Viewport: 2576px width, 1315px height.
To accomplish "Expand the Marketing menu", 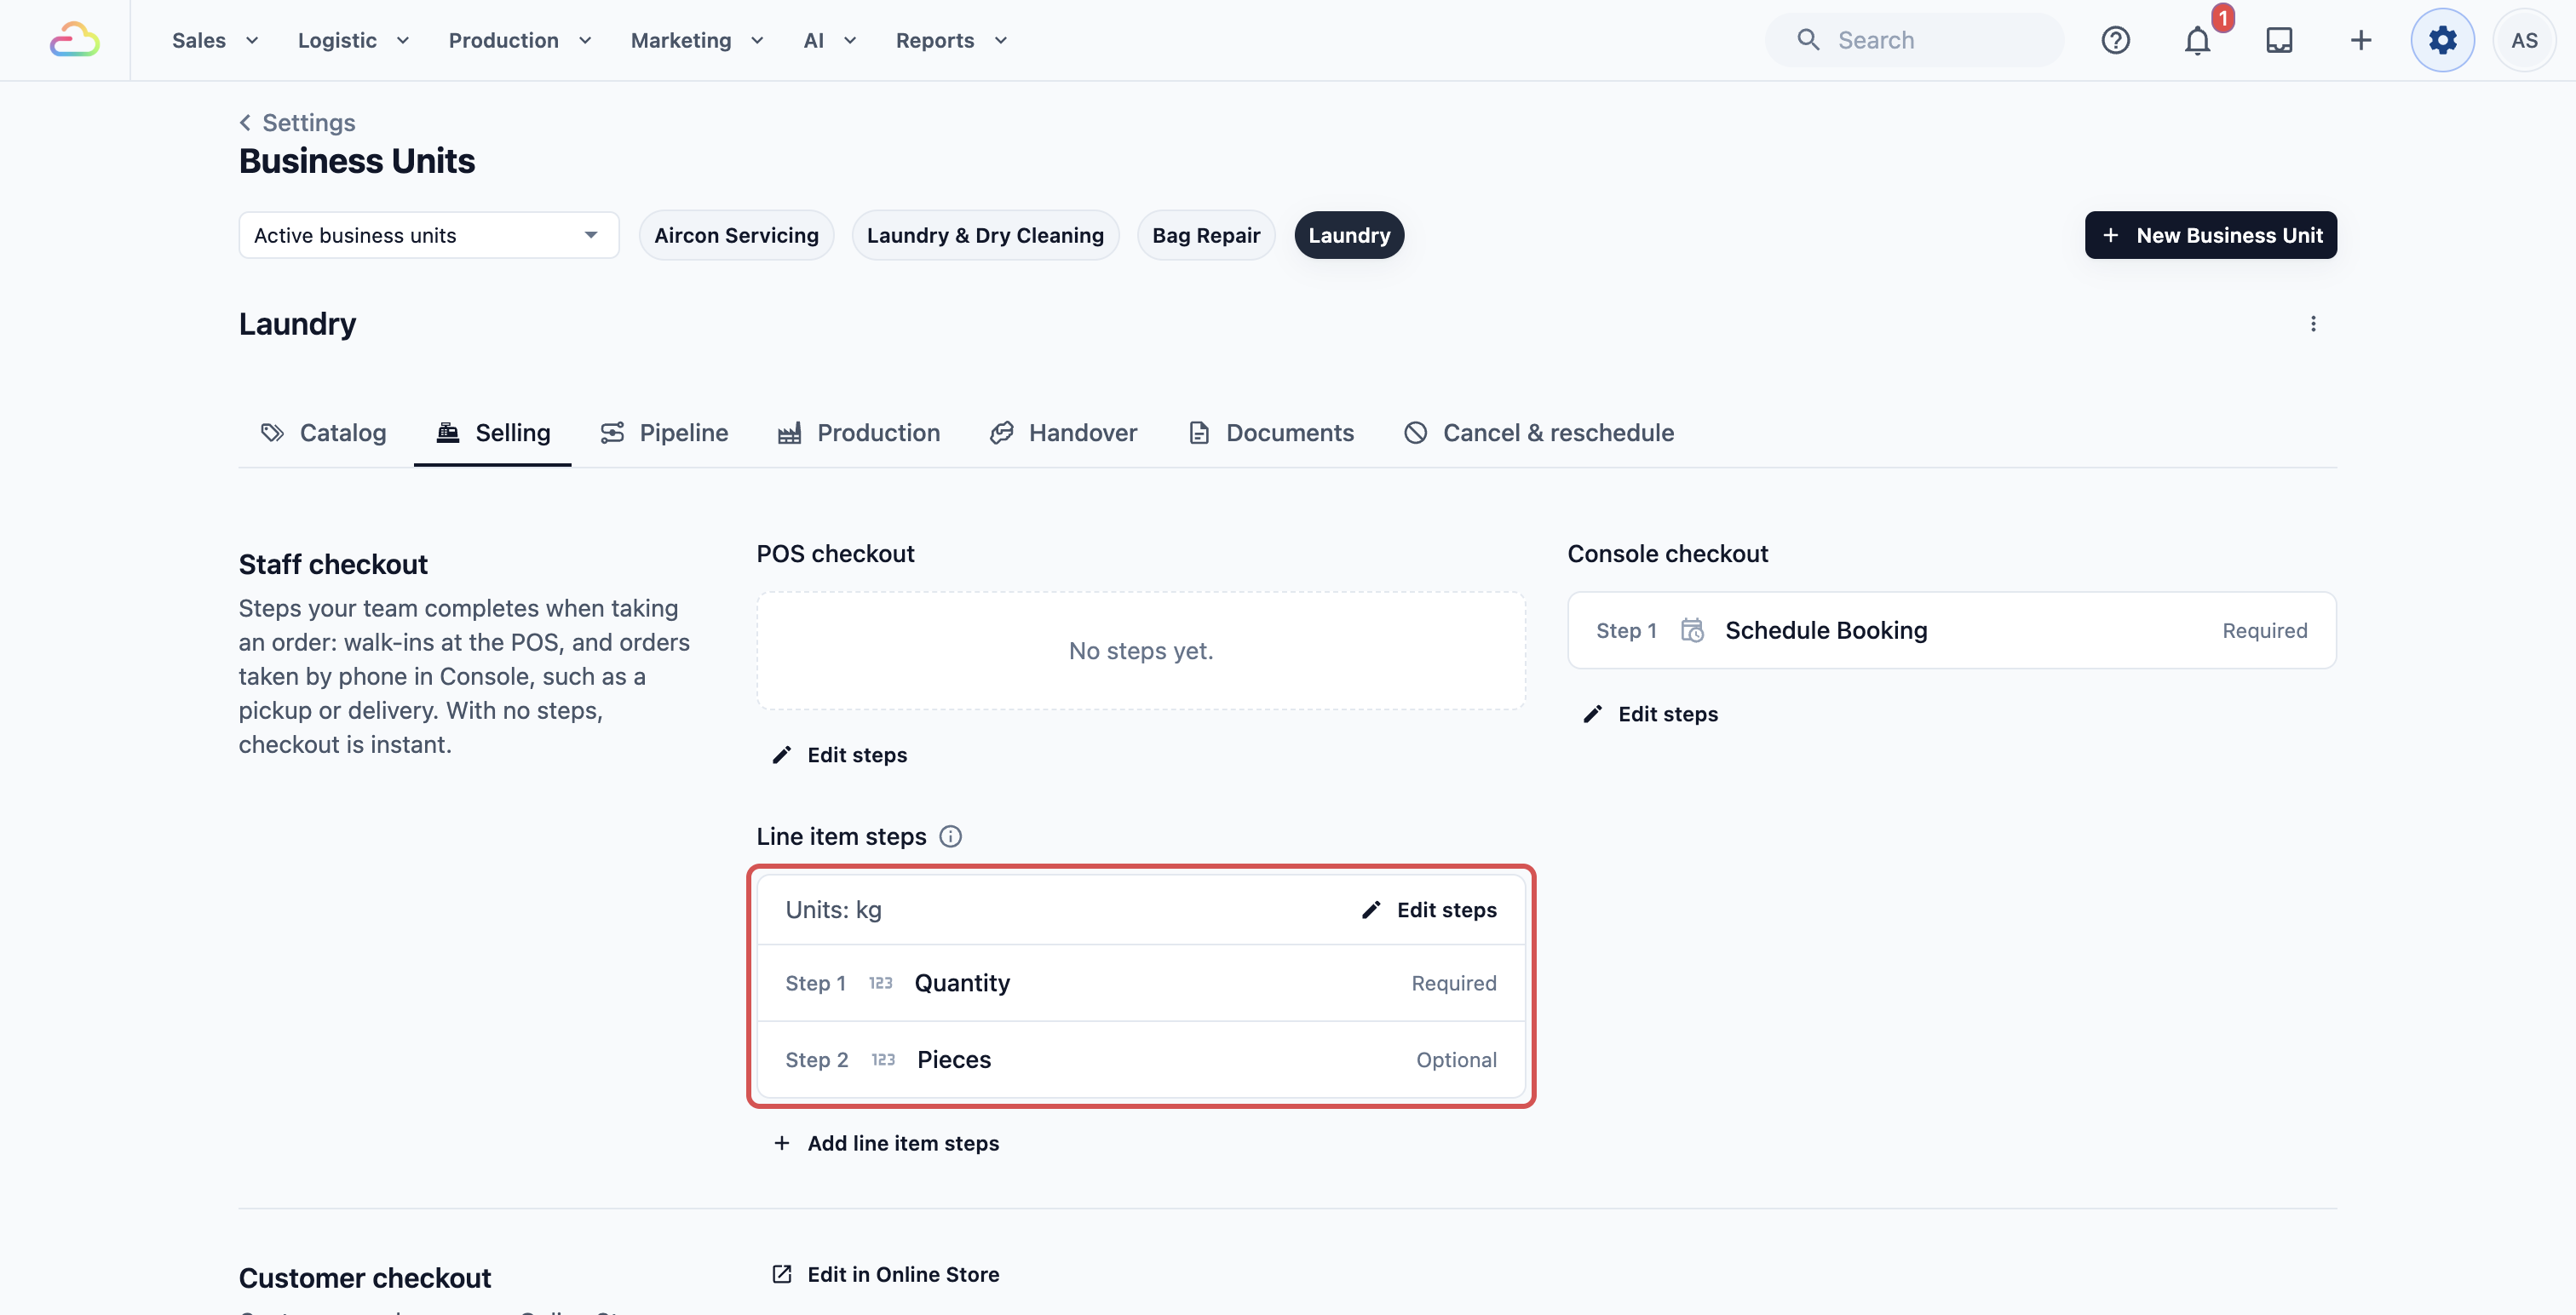I will [697, 40].
